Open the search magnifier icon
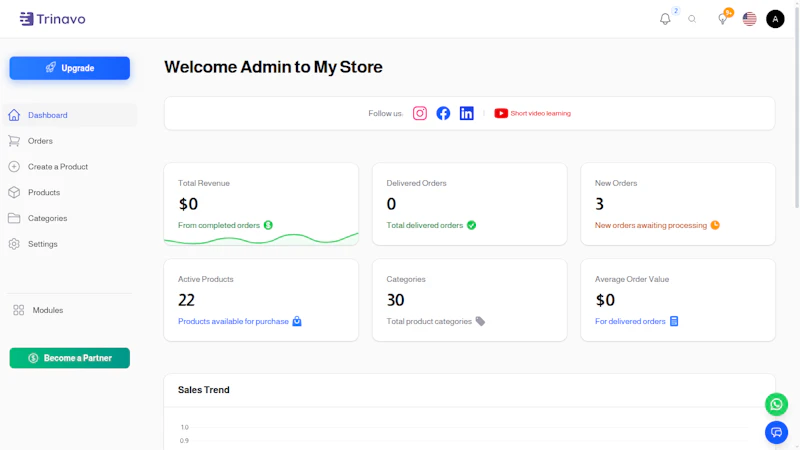 [x=692, y=19]
